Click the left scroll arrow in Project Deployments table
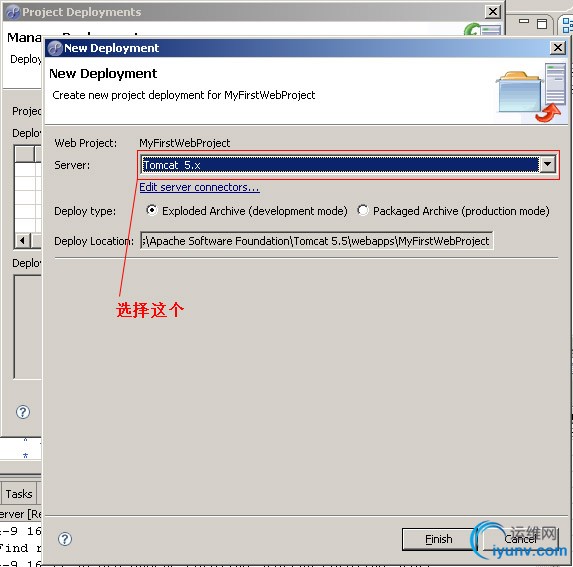 pyautogui.click(x=23, y=241)
